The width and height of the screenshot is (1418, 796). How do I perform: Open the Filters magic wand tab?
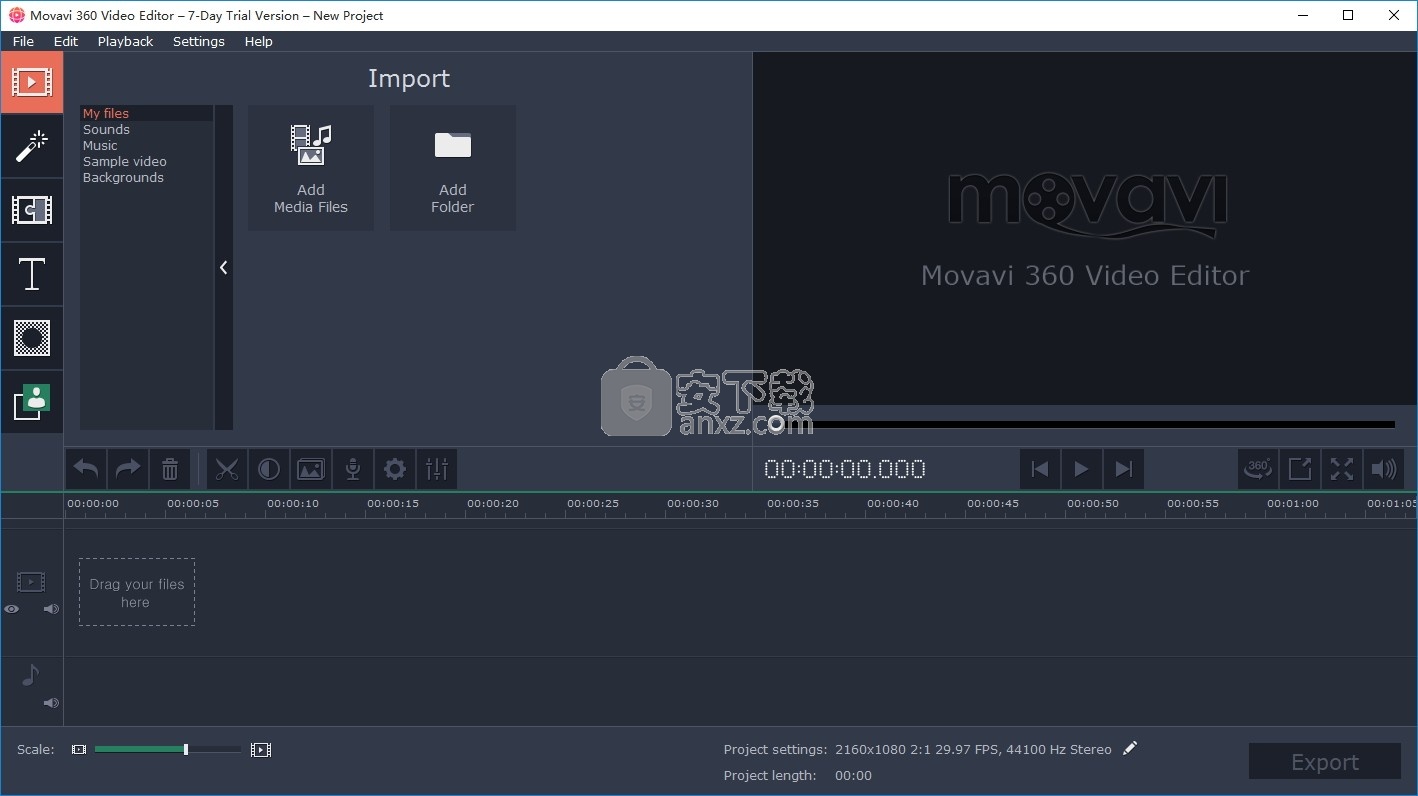coord(32,146)
